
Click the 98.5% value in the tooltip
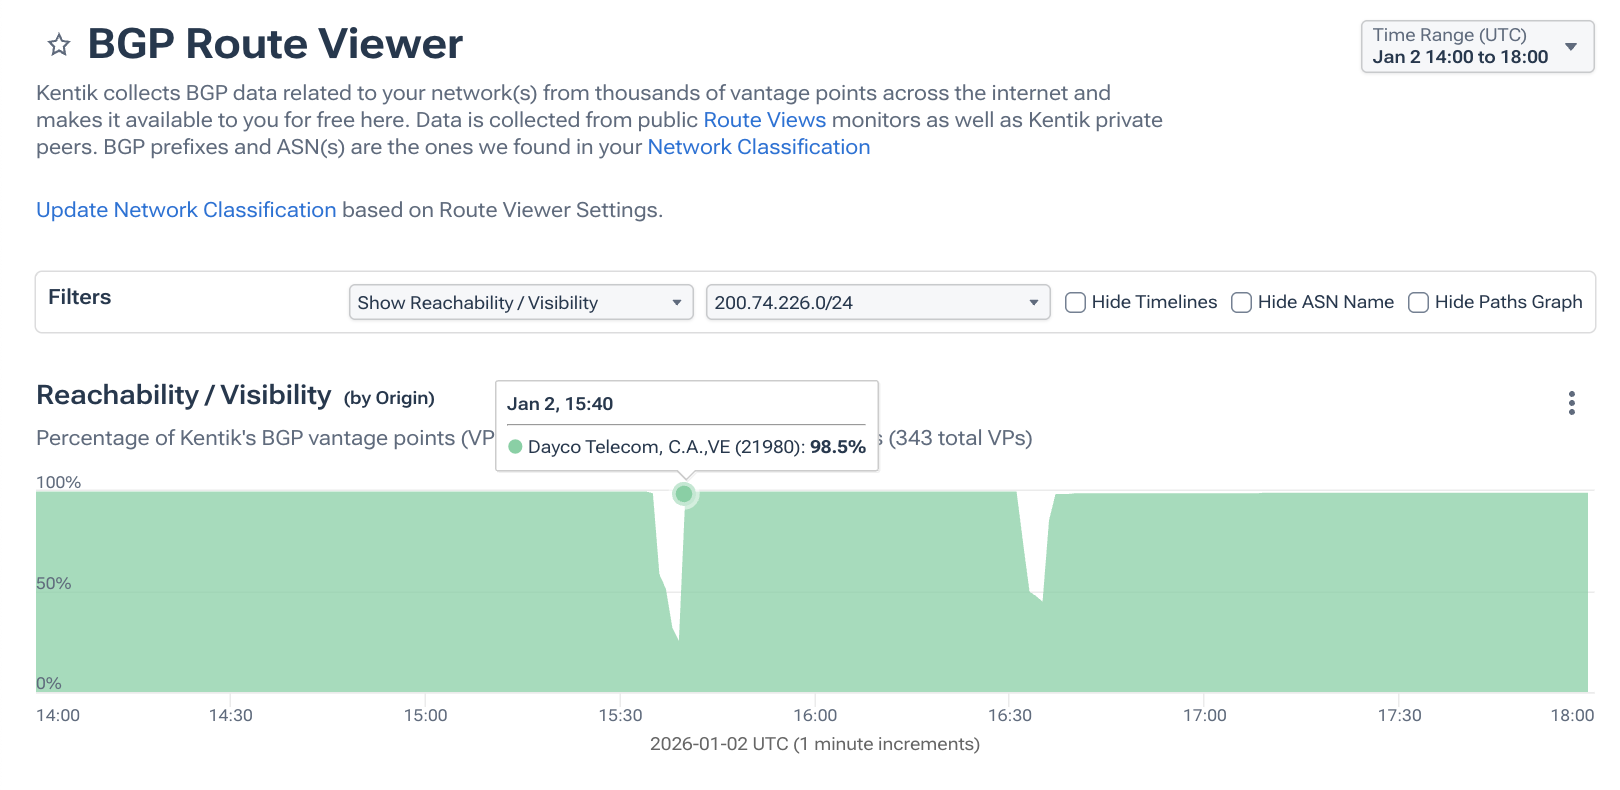pos(840,447)
